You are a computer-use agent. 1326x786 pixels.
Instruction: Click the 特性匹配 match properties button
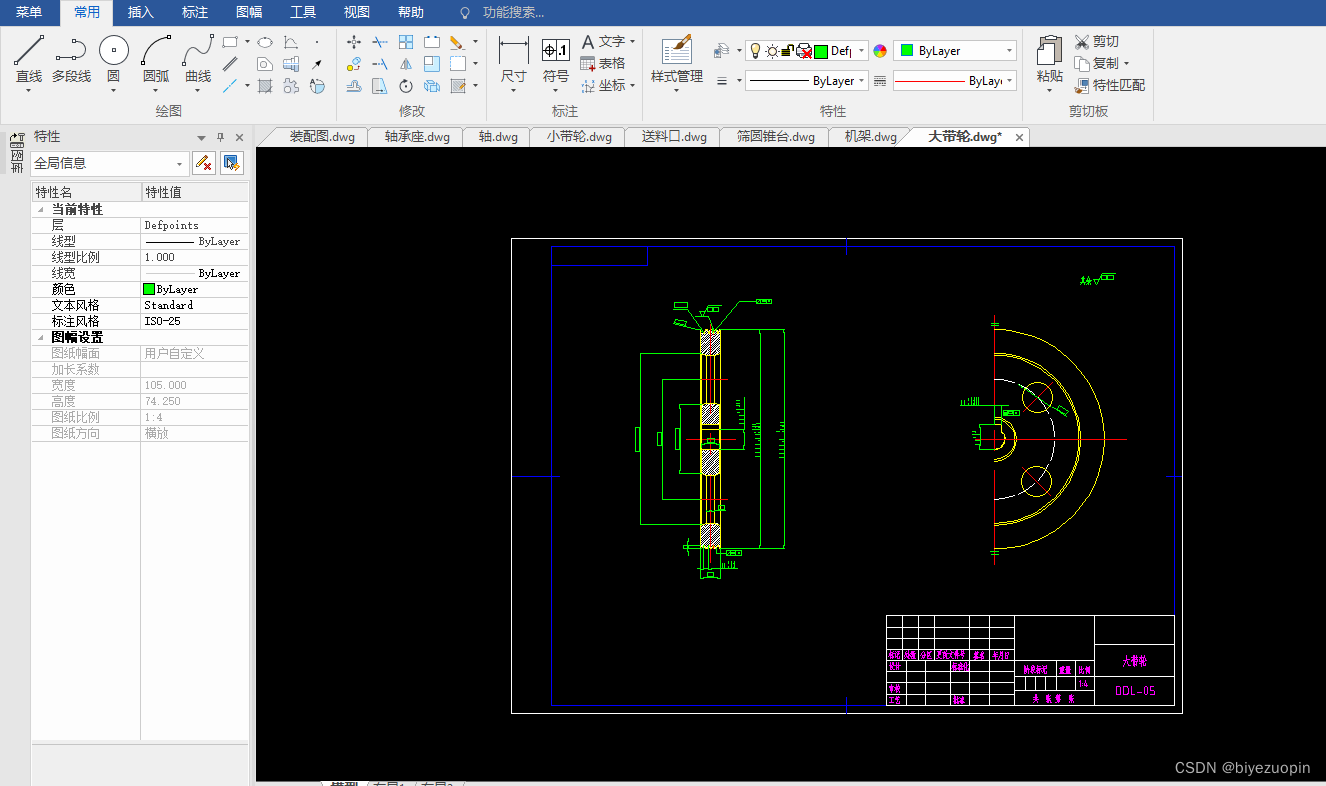point(1109,85)
